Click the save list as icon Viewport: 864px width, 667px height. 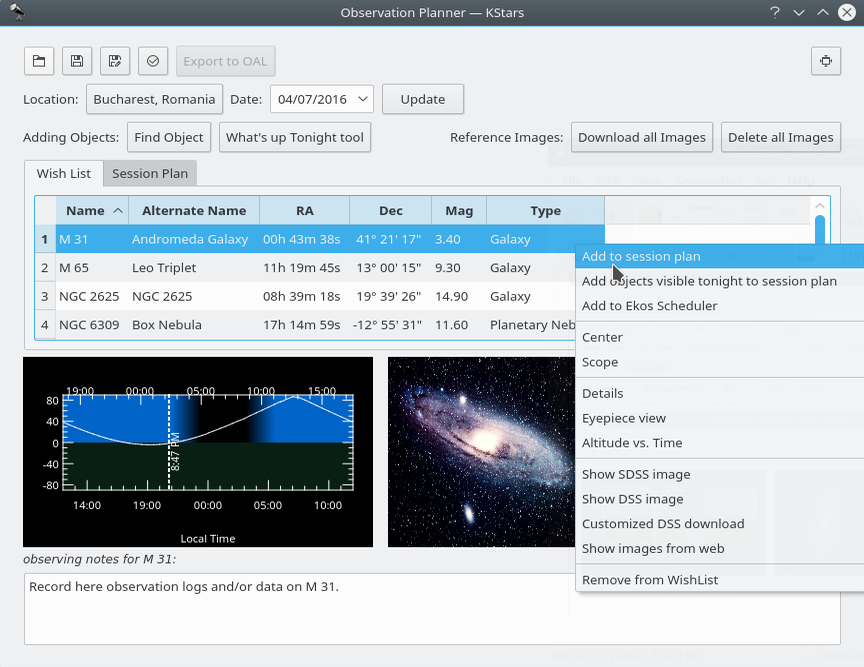115,61
